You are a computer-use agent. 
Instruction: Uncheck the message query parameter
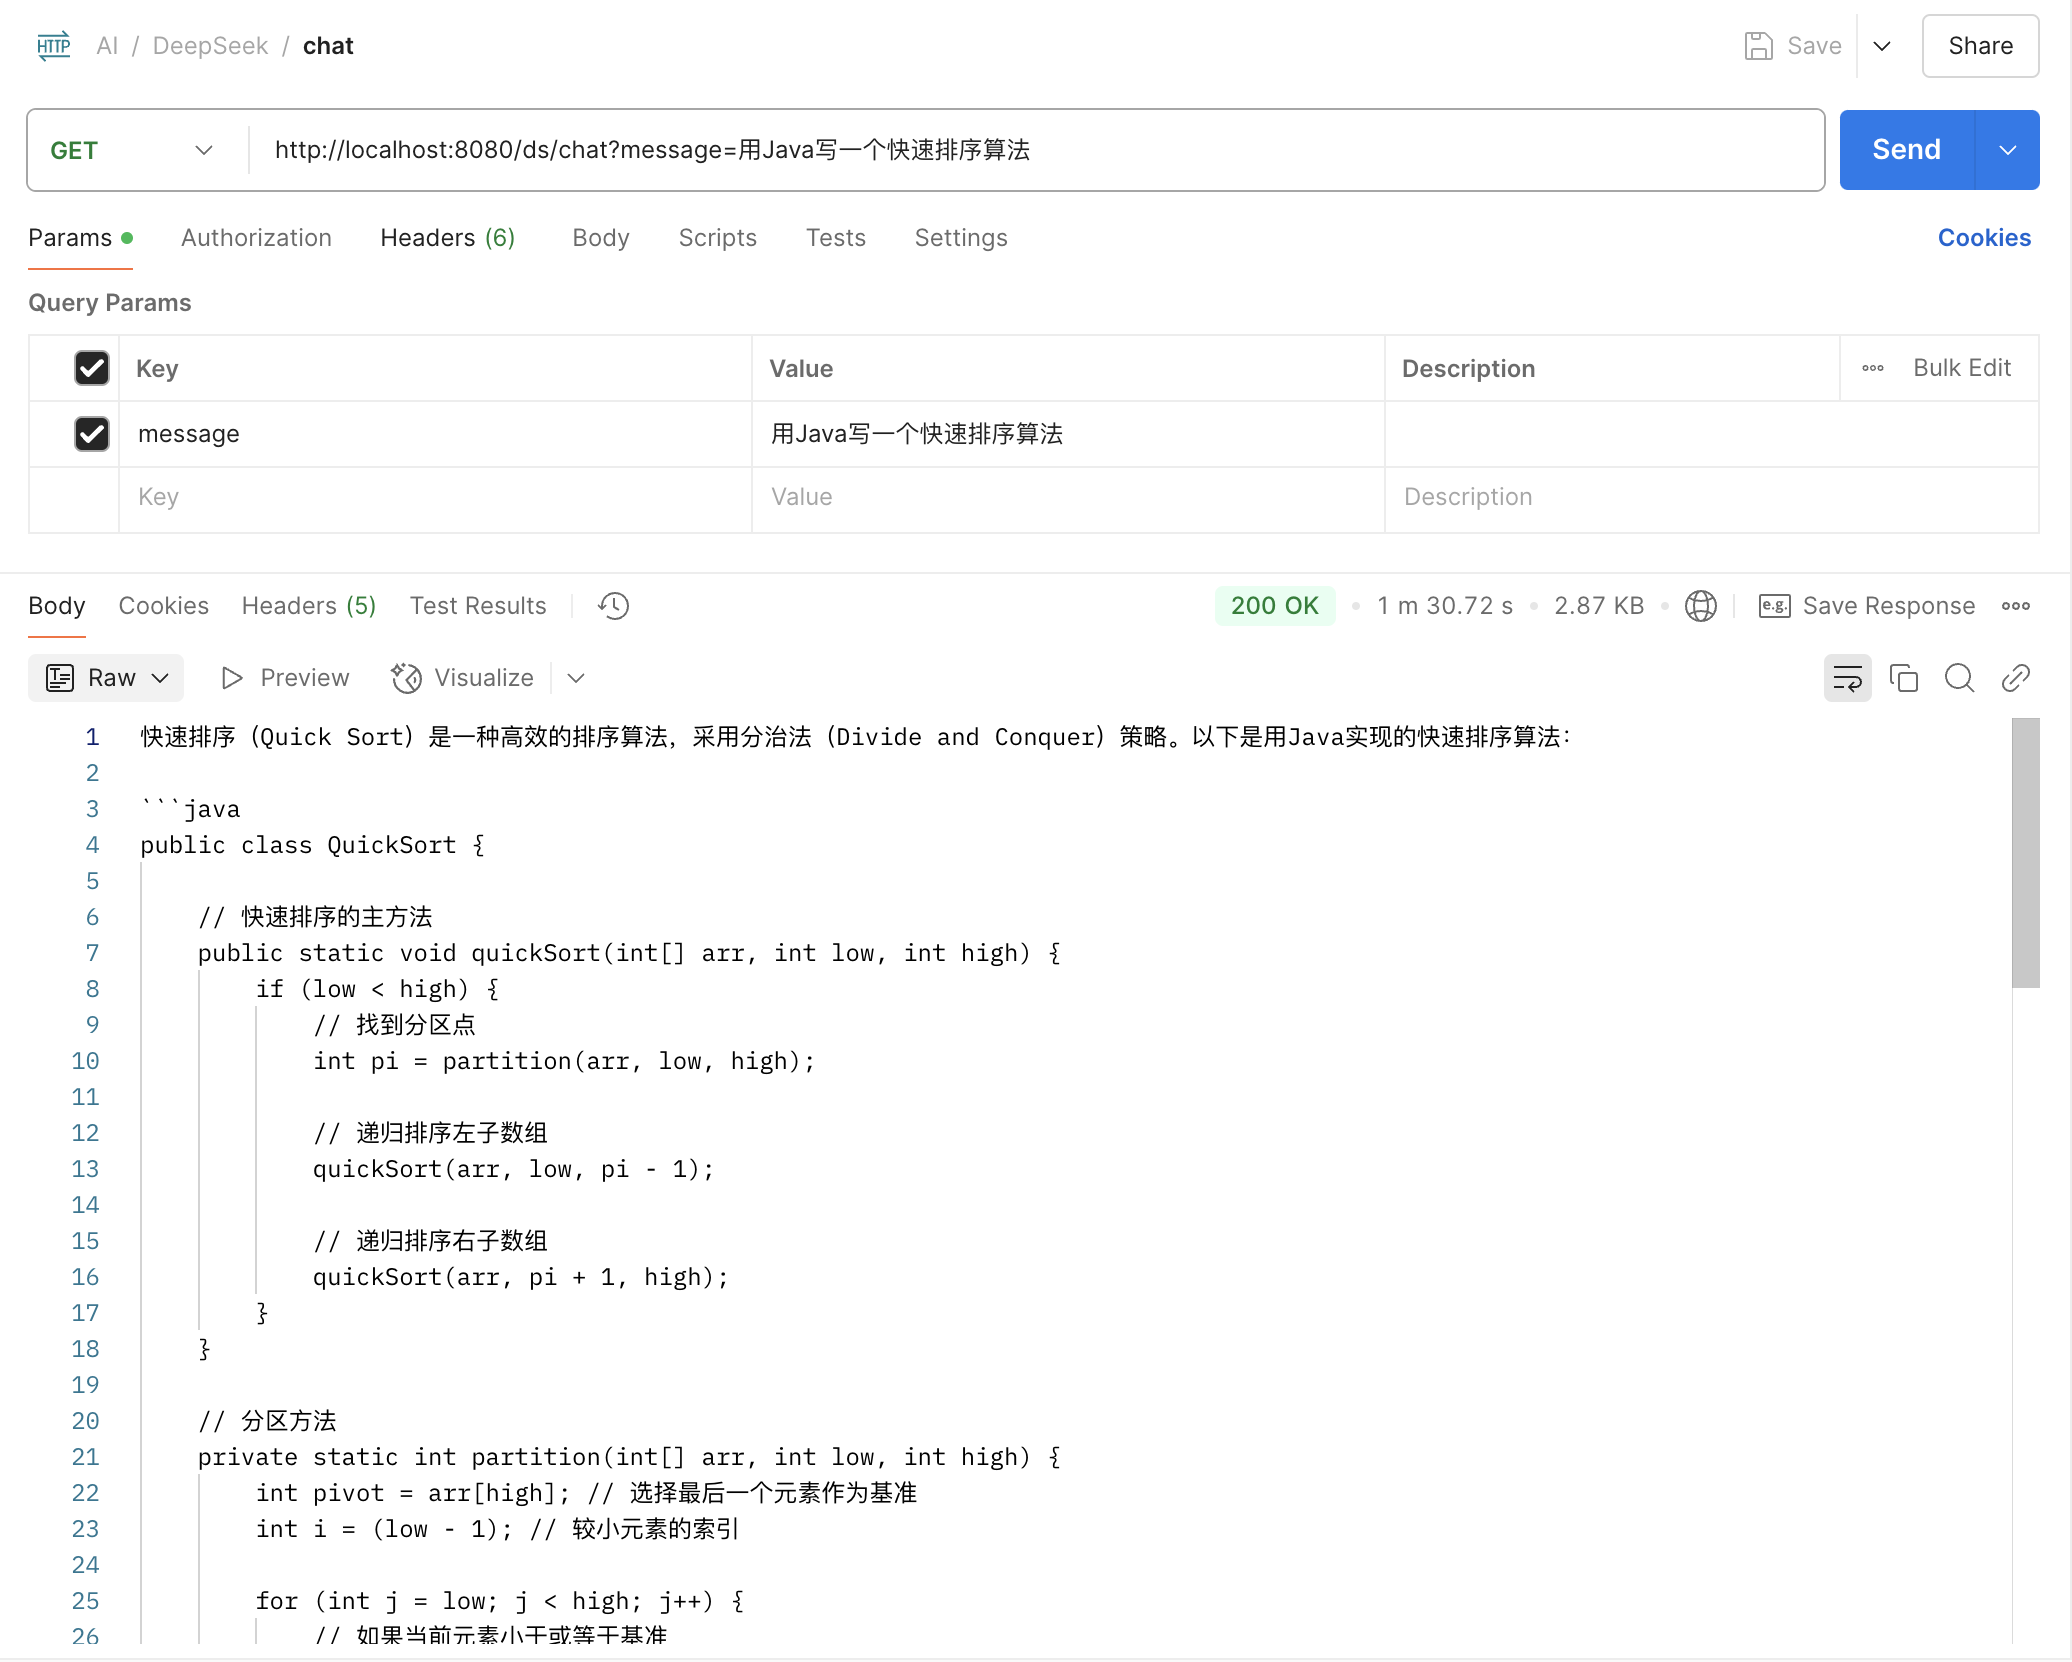point(91,434)
